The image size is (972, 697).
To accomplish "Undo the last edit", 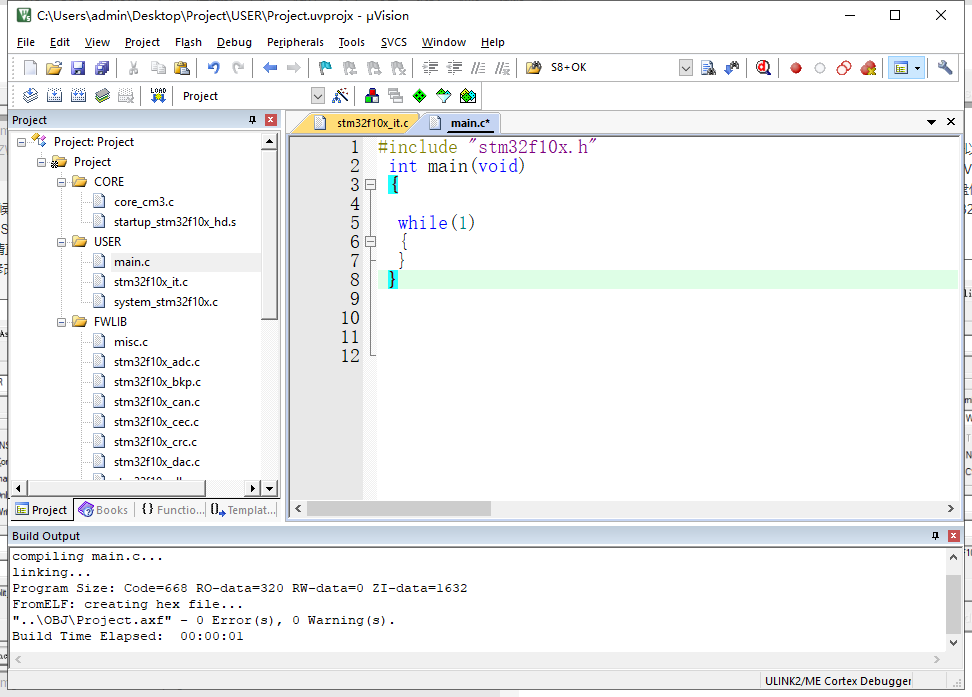I will pyautogui.click(x=213, y=68).
